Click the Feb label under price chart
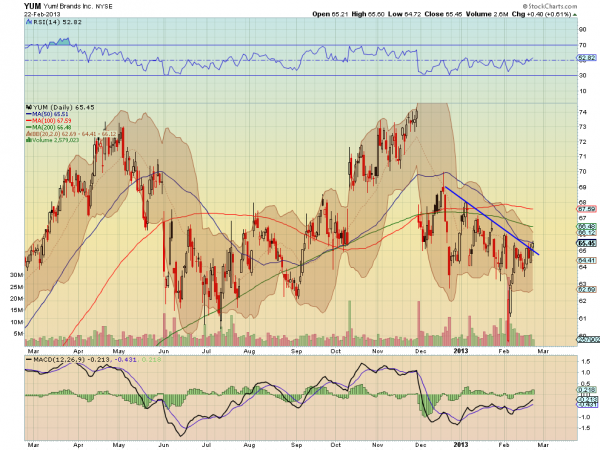600x450 pixels. point(504,351)
